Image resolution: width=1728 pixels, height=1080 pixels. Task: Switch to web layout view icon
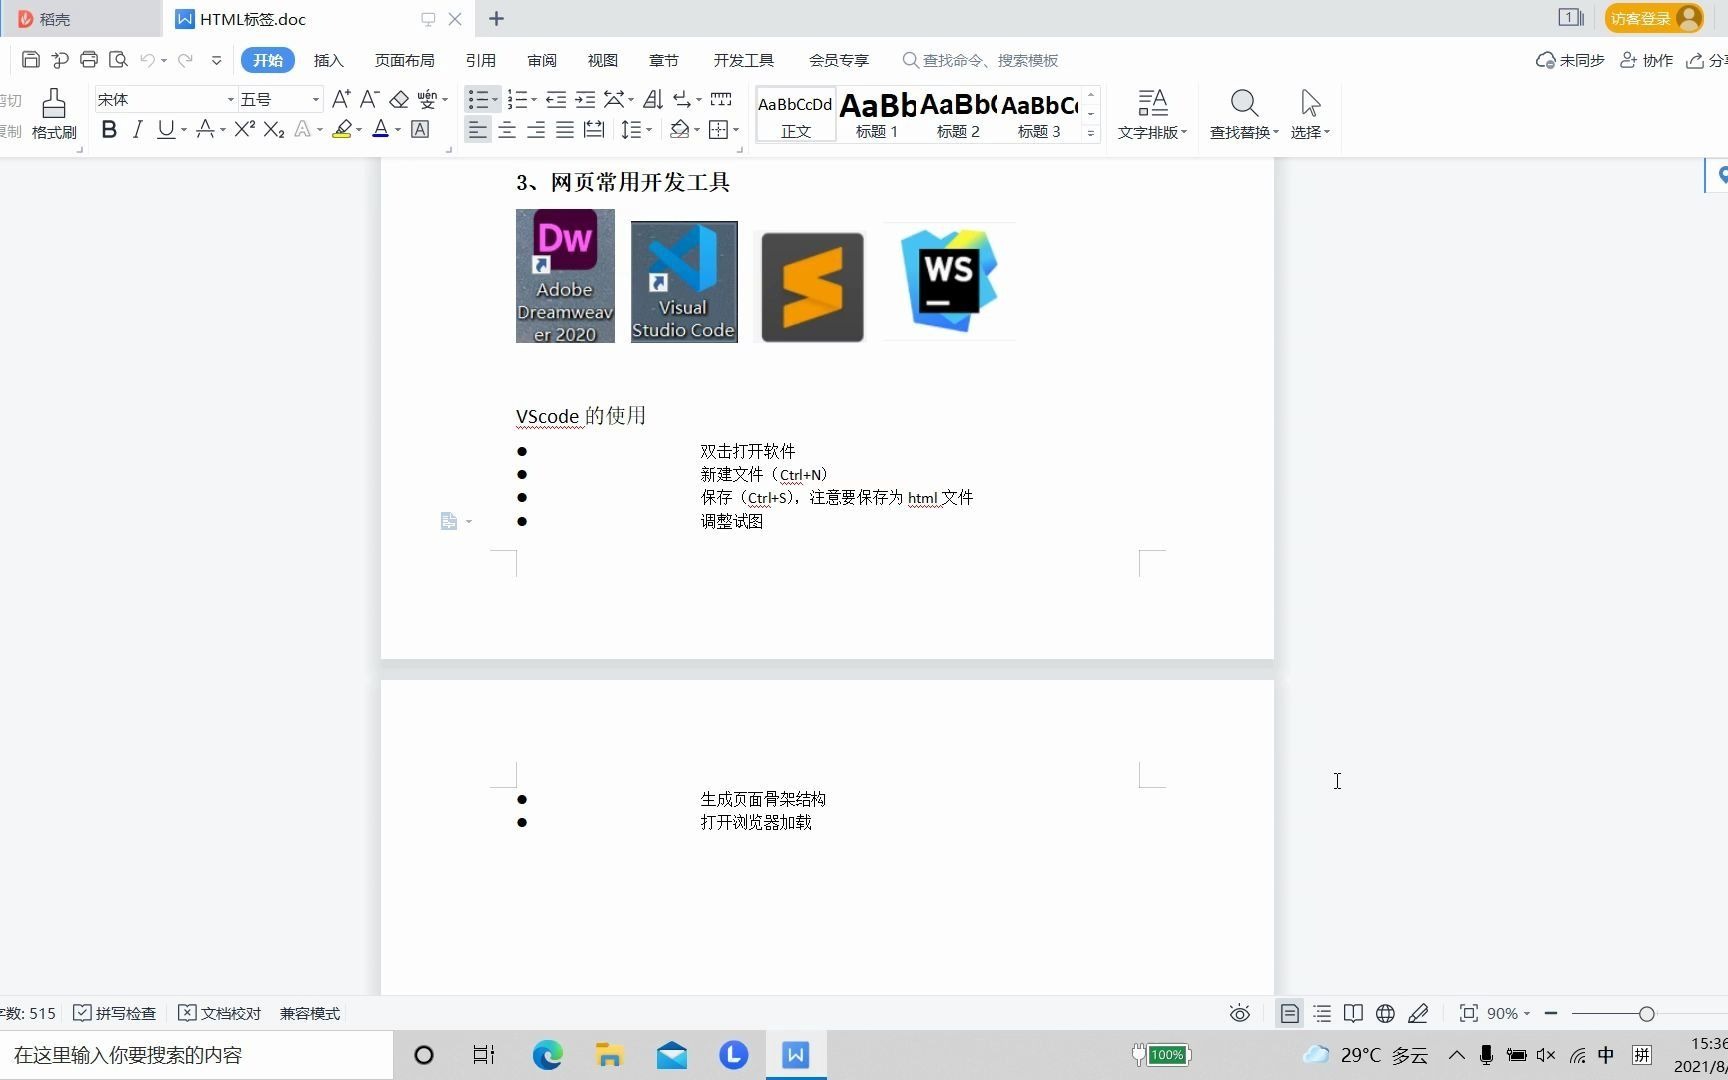(1385, 1013)
